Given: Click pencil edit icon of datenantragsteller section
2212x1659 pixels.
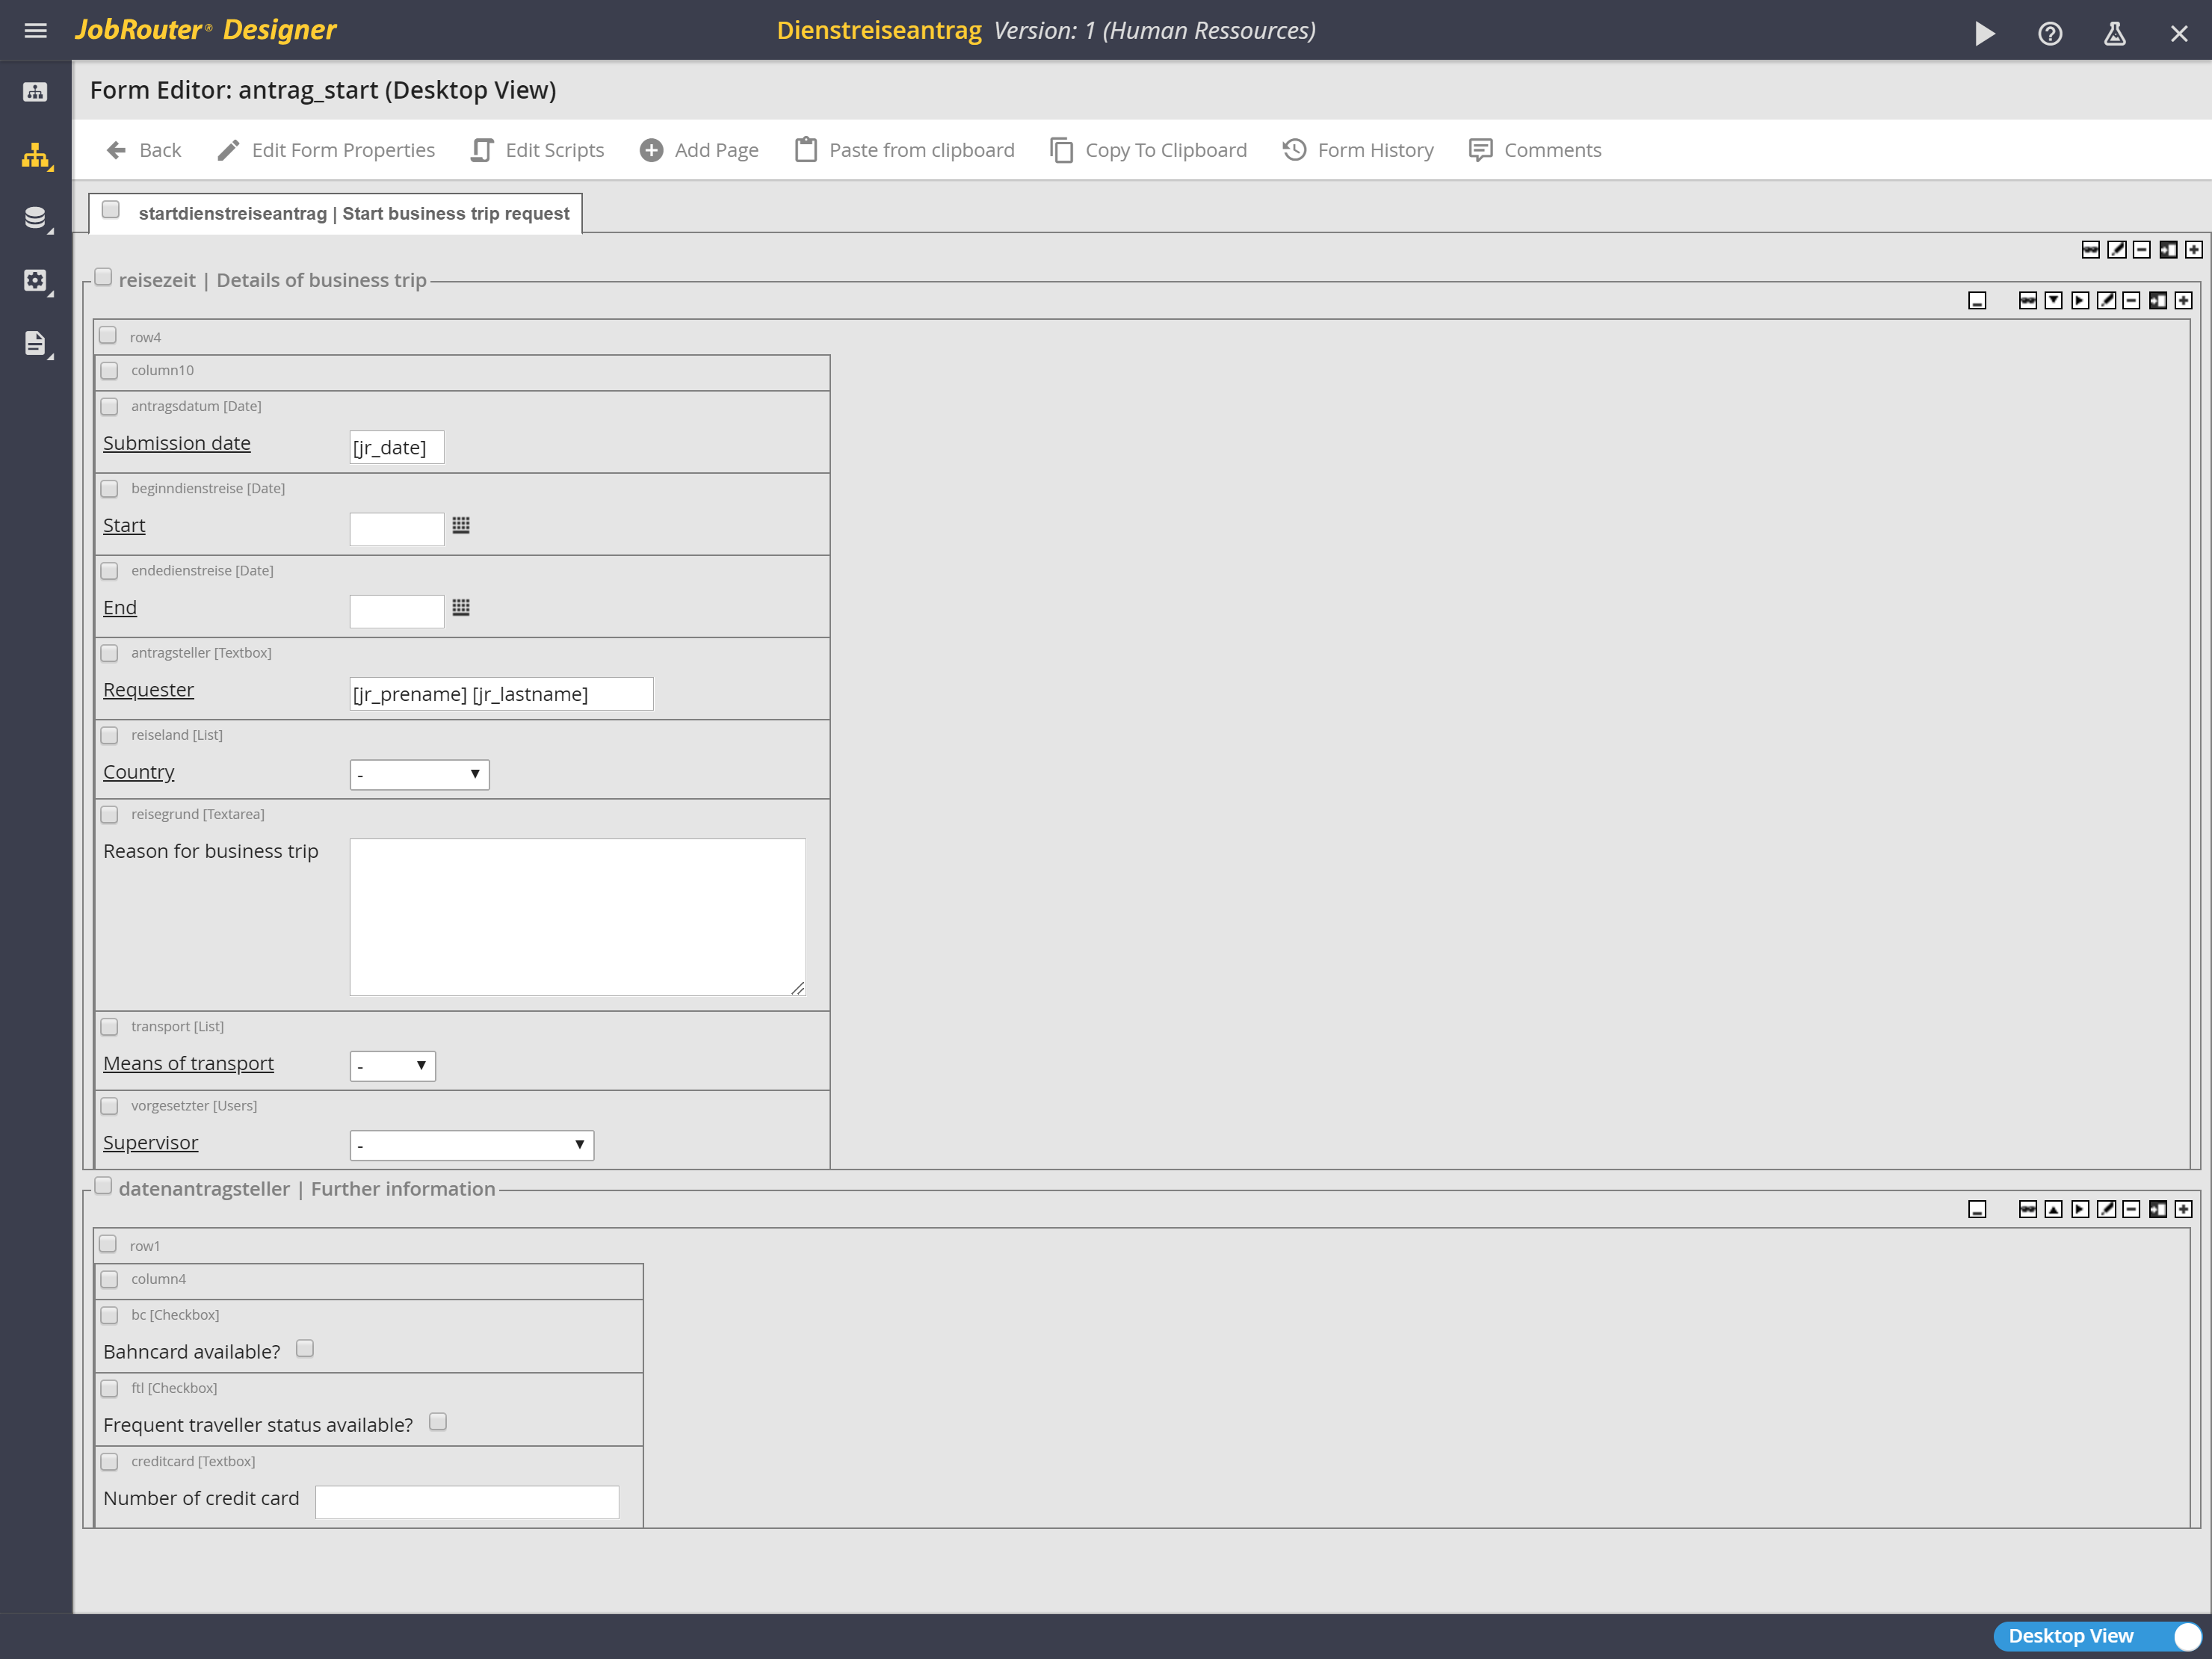Looking at the screenshot, I should point(2106,1209).
